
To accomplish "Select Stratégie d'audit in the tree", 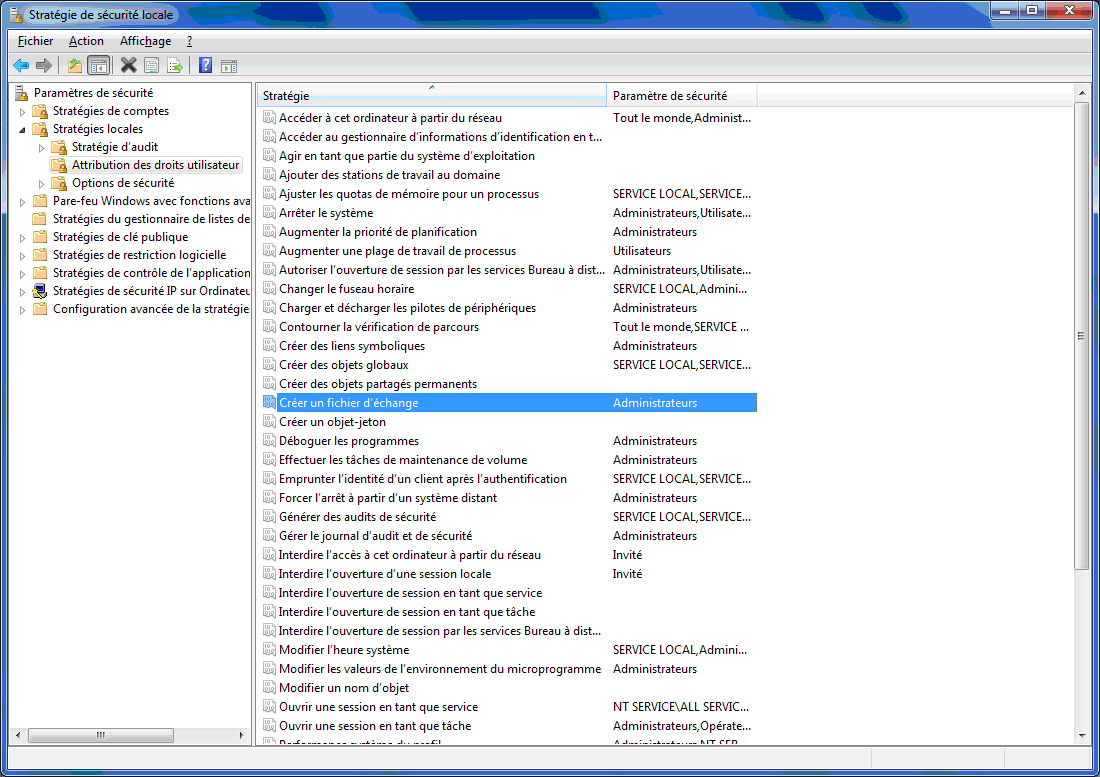I will (x=114, y=147).
